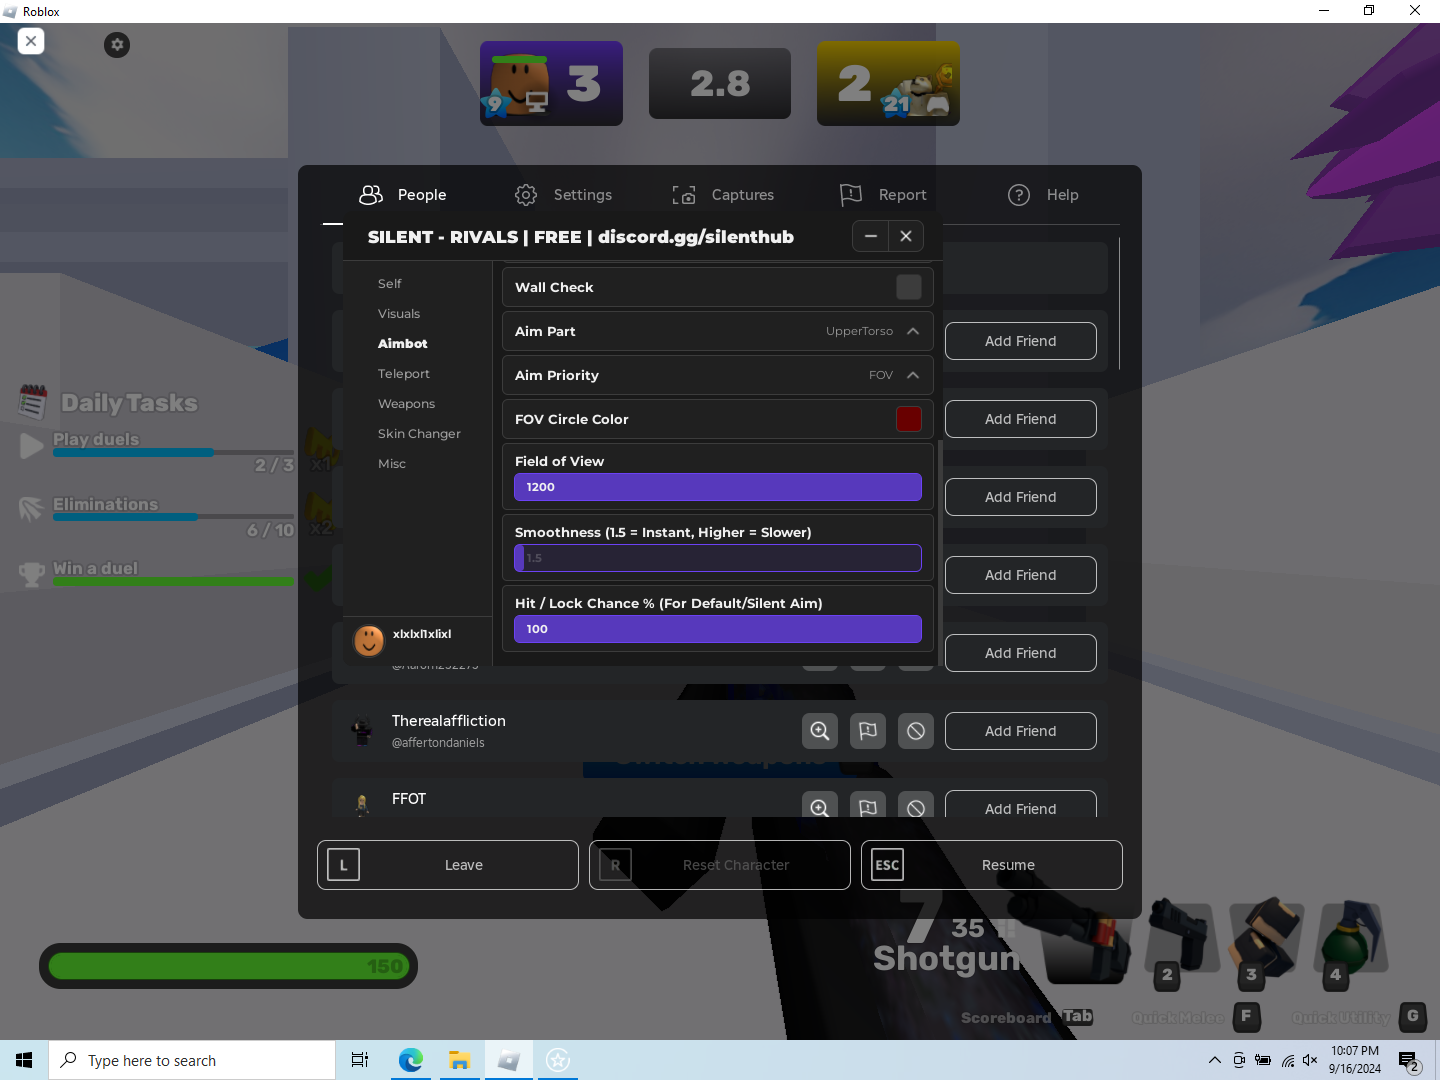Launch Microsoft Edge from taskbar
Image resolution: width=1440 pixels, height=1080 pixels.
click(410, 1060)
